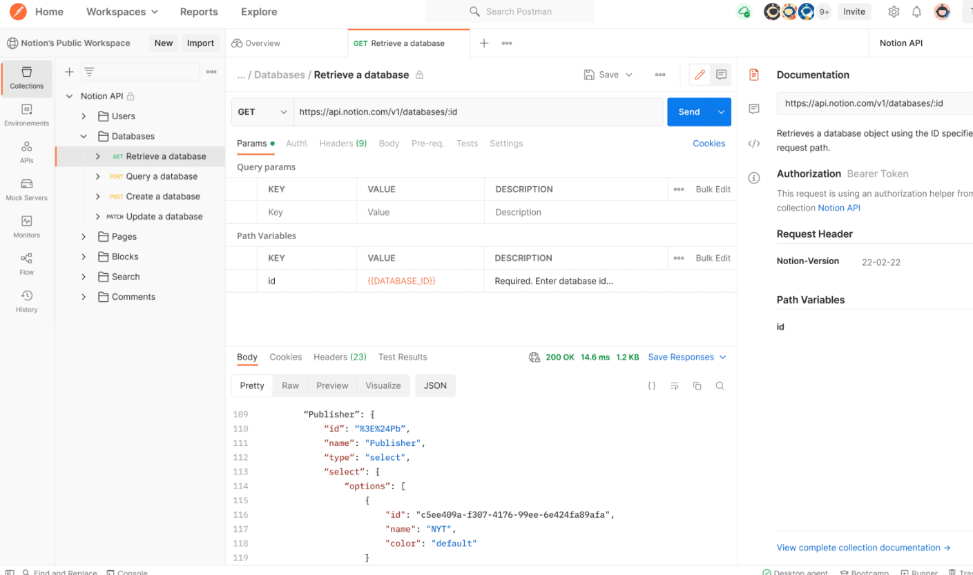Screen dimensions: 973x575
Task: Open the Cookies link
Action: point(709,143)
